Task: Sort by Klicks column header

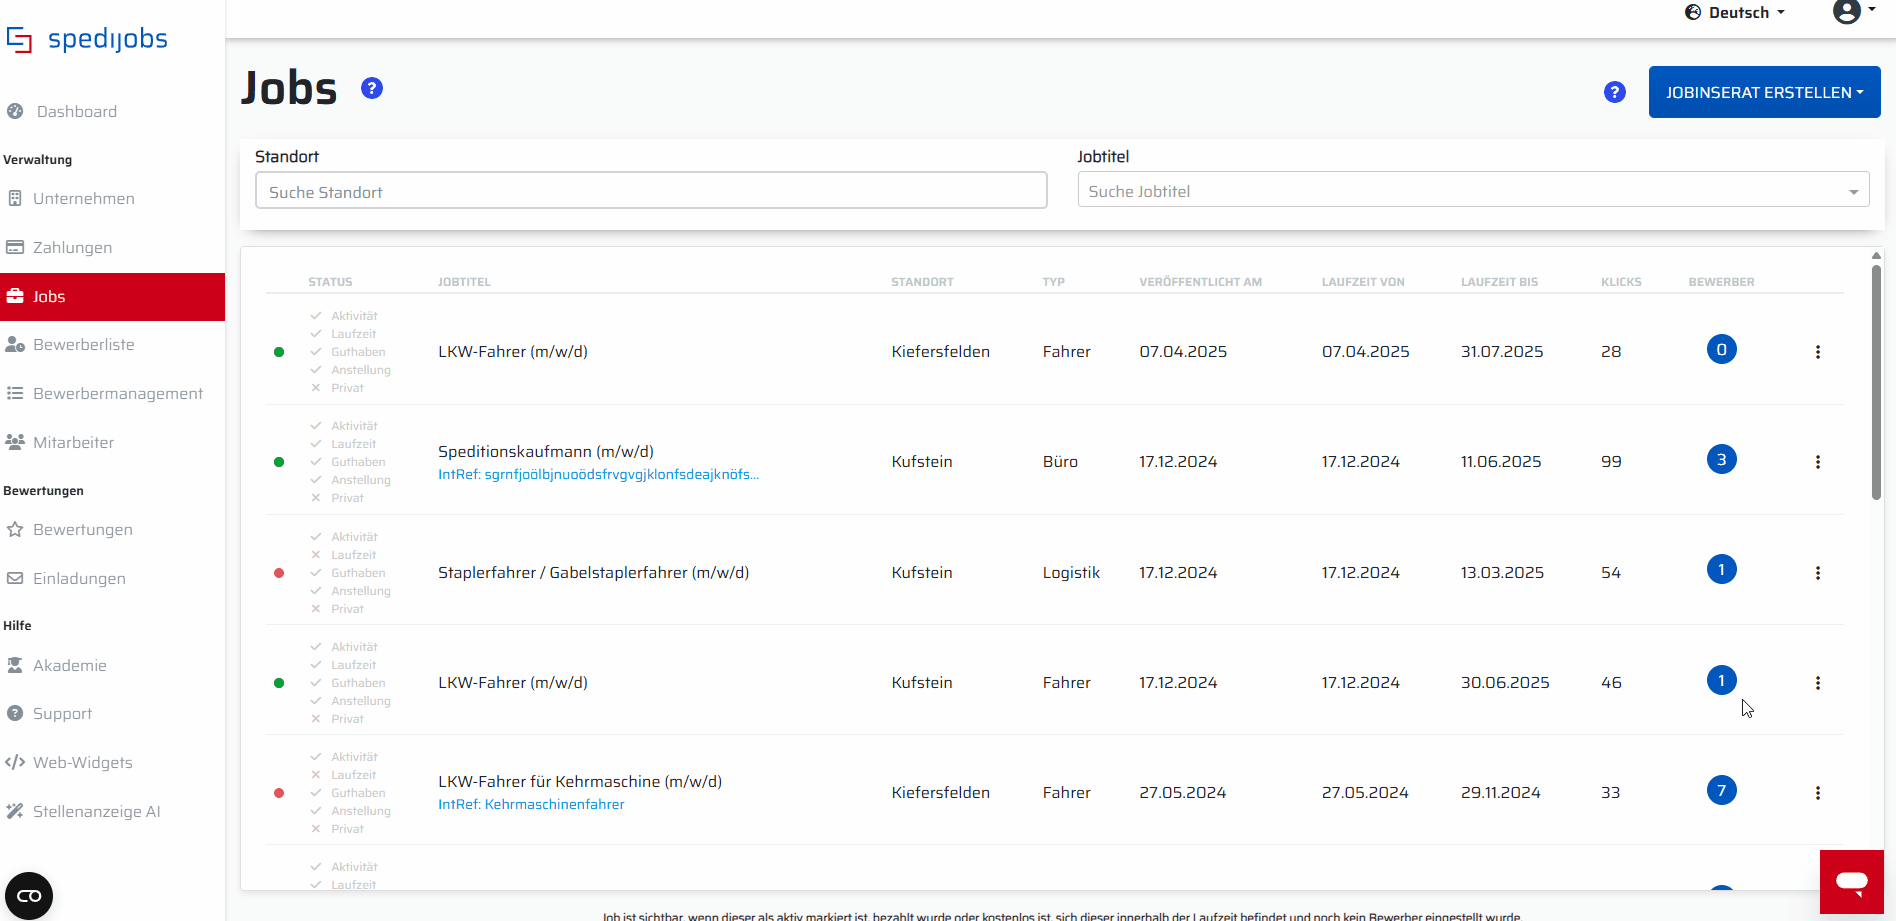Action: click(x=1621, y=282)
